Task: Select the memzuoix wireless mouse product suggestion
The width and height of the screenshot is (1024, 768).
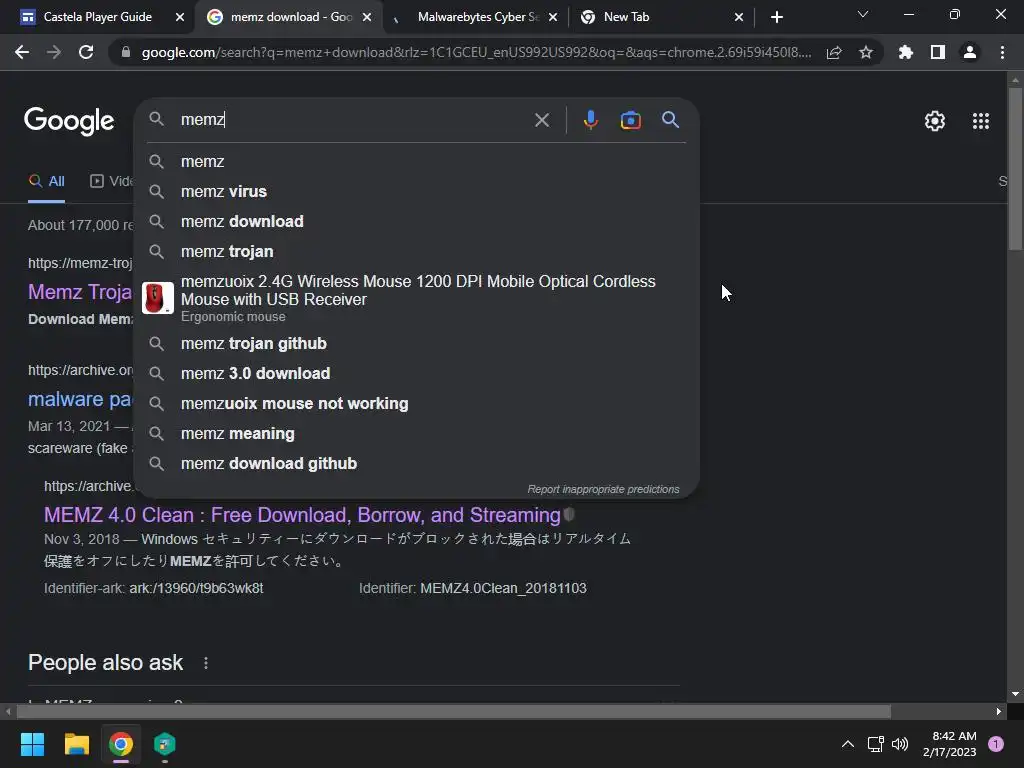Action: [x=417, y=298]
